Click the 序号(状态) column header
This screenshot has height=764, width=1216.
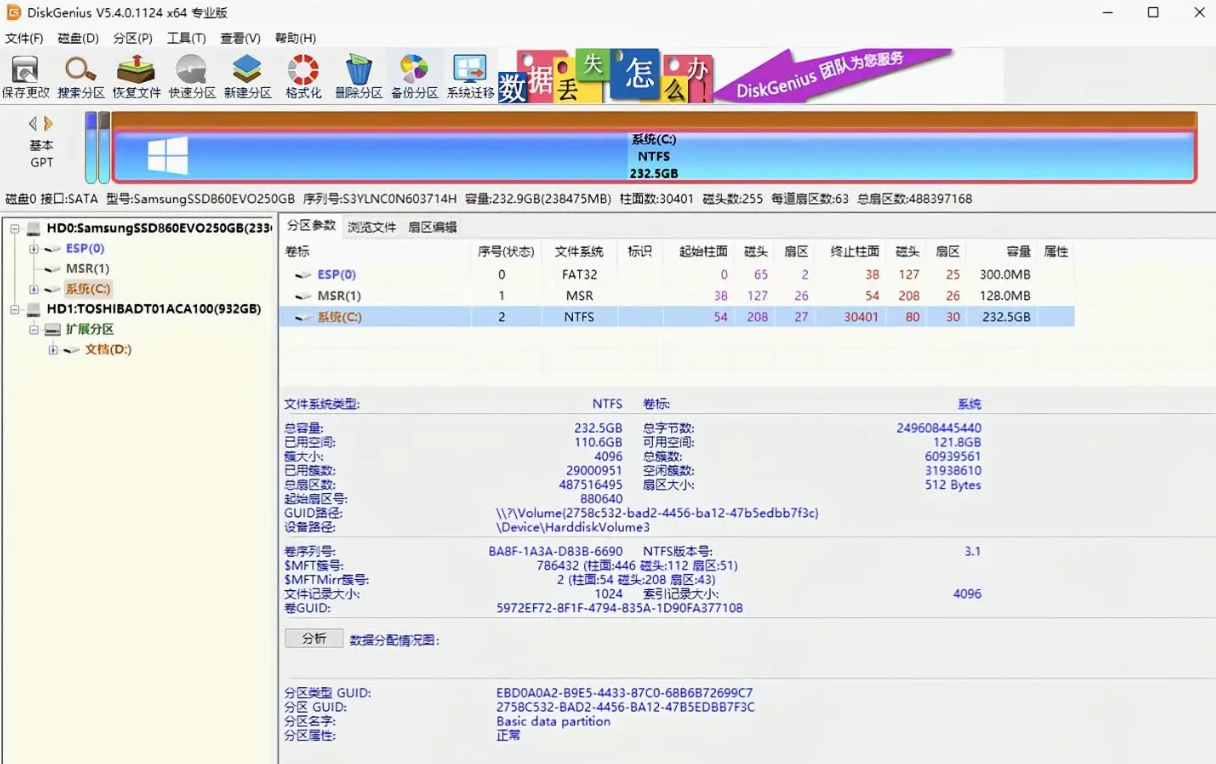(505, 252)
